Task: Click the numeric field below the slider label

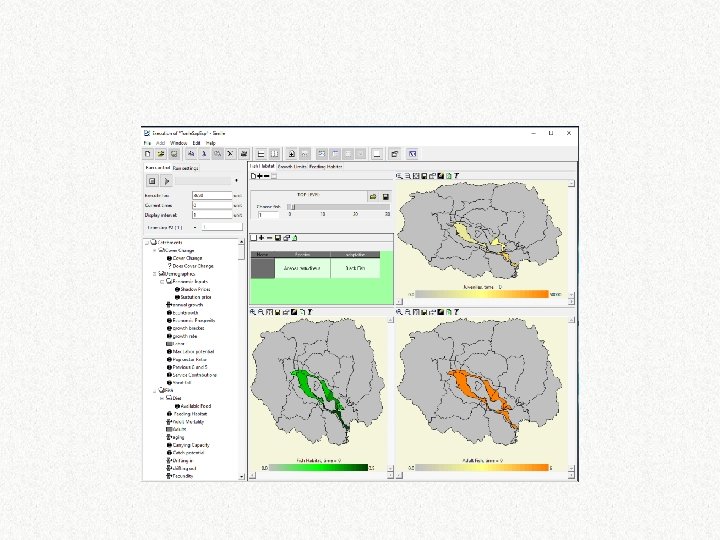Action: click(x=268, y=214)
